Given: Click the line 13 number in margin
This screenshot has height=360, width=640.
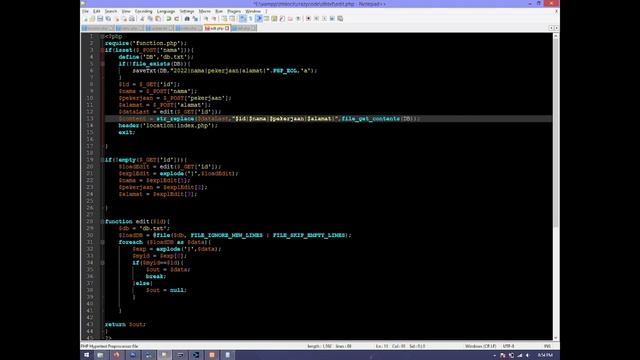Looking at the screenshot, I should coord(90,119).
